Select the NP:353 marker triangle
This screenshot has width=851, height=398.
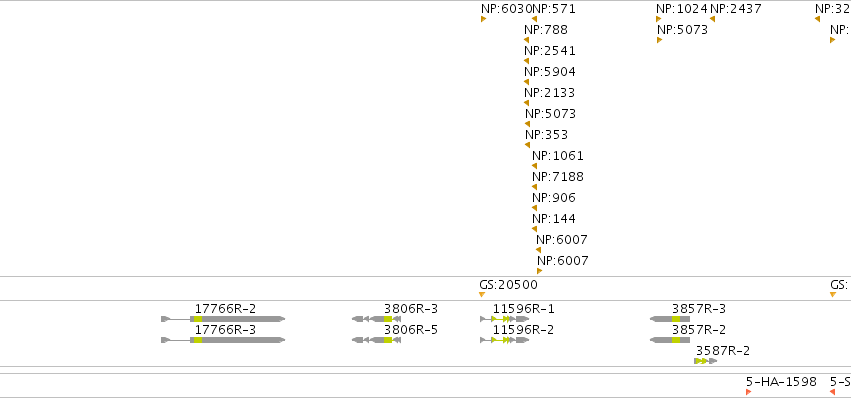coord(527,145)
